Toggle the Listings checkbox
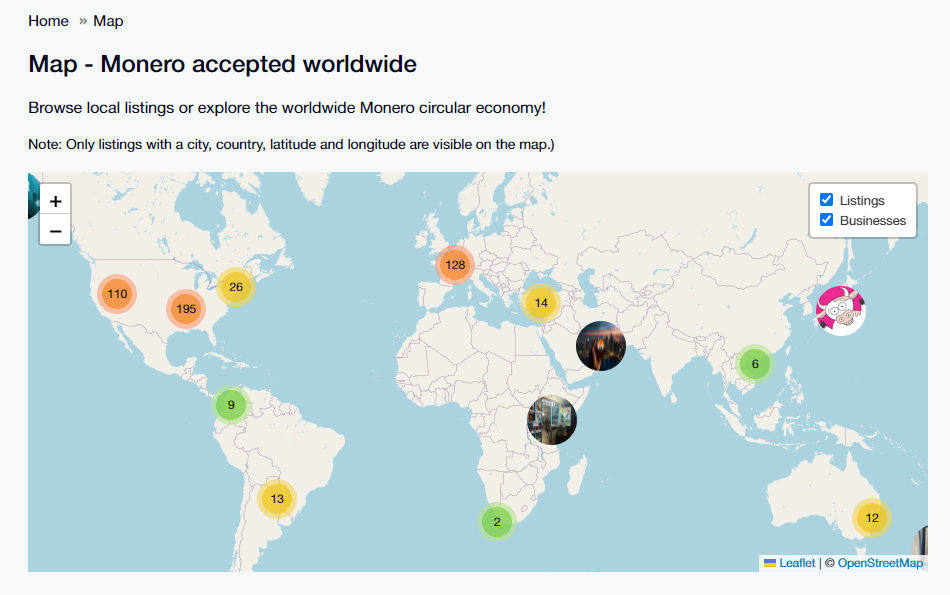The width and height of the screenshot is (950, 595). 826,200
